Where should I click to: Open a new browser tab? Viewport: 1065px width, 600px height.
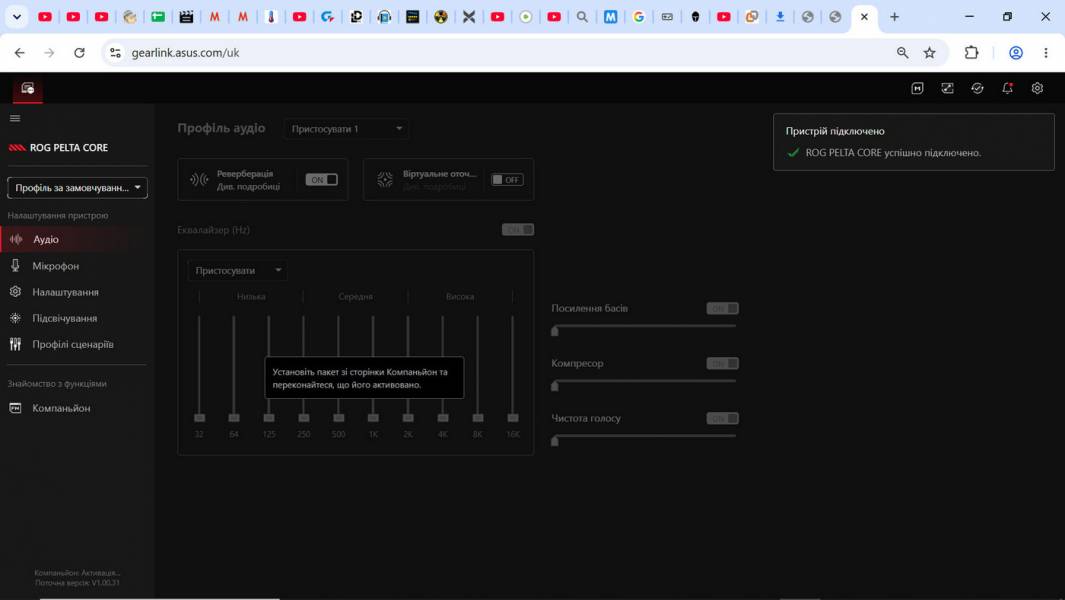pyautogui.click(x=895, y=17)
